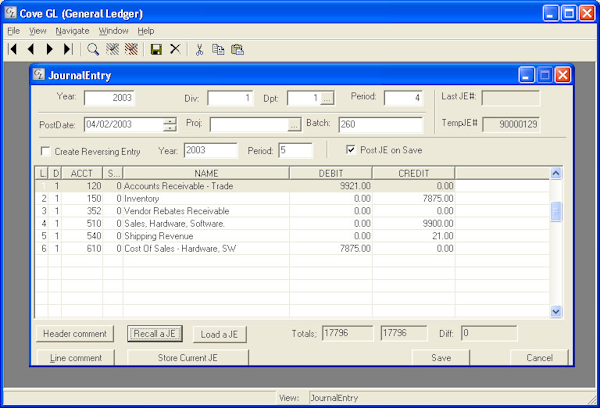The width and height of the screenshot is (600, 408).
Task: Click the Recall a JE button
Action: (x=155, y=334)
